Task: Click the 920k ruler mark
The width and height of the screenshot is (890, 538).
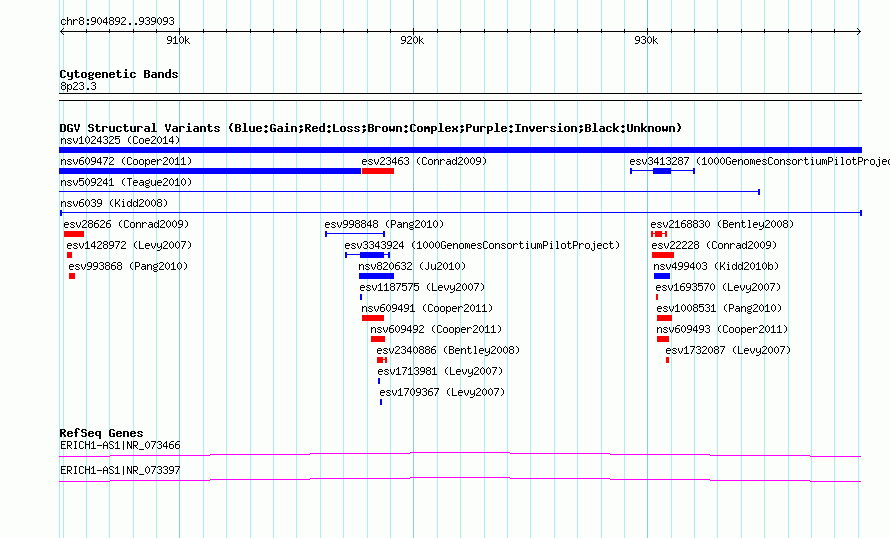Action: pos(412,40)
